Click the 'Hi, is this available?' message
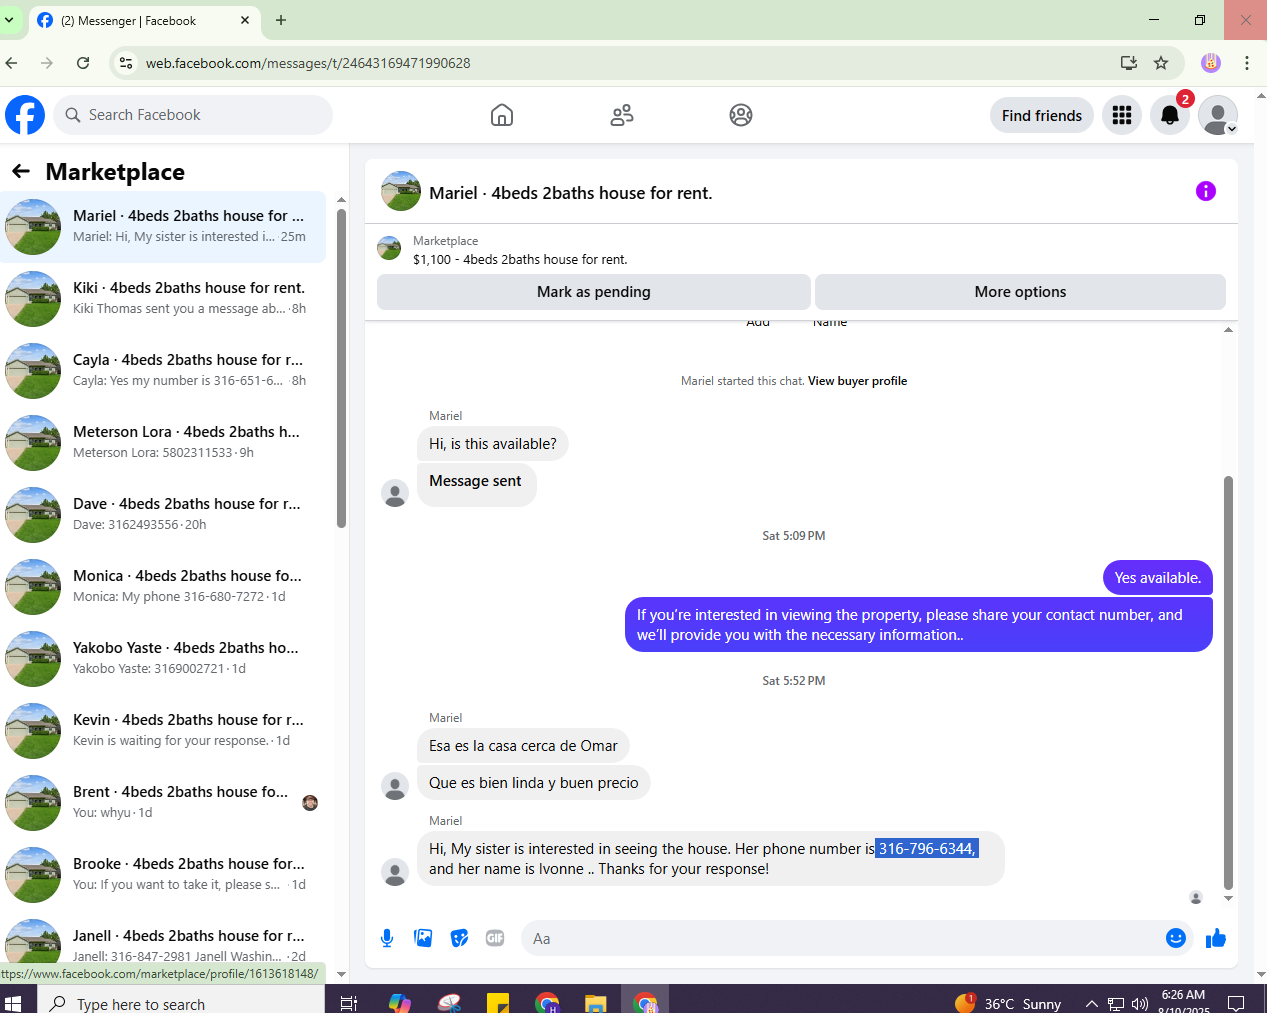Viewport: 1267px width, 1013px height. click(x=493, y=444)
